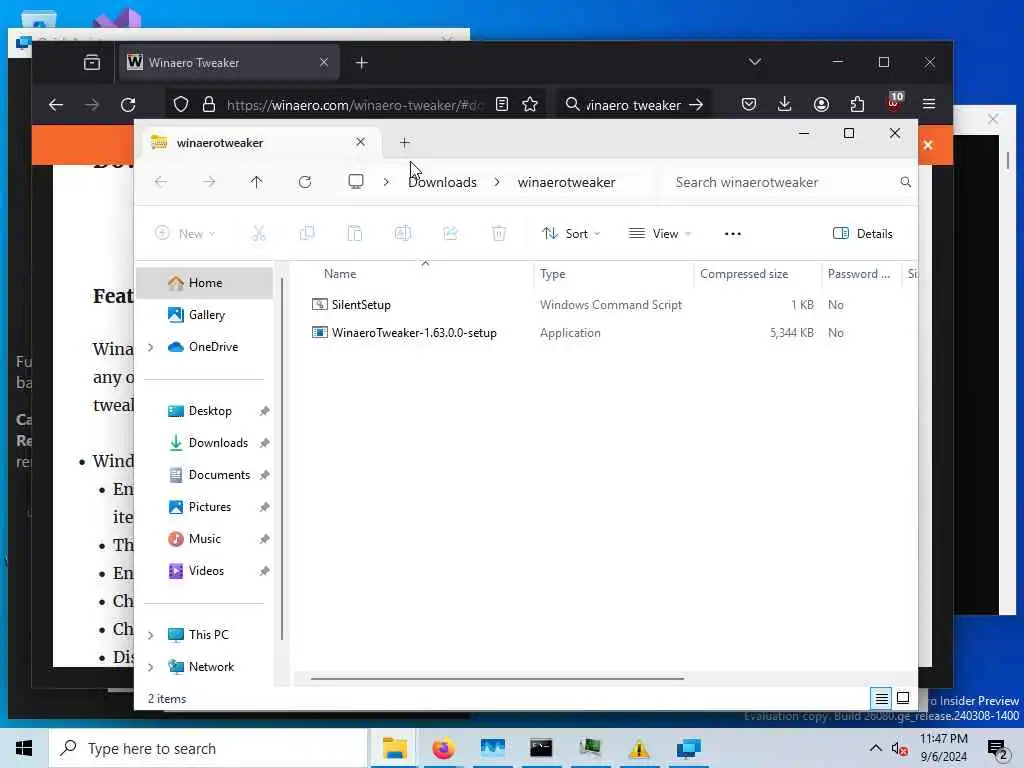This screenshot has height=768, width=1024.
Task: Open Firefox hamburger application menu
Action: point(929,104)
